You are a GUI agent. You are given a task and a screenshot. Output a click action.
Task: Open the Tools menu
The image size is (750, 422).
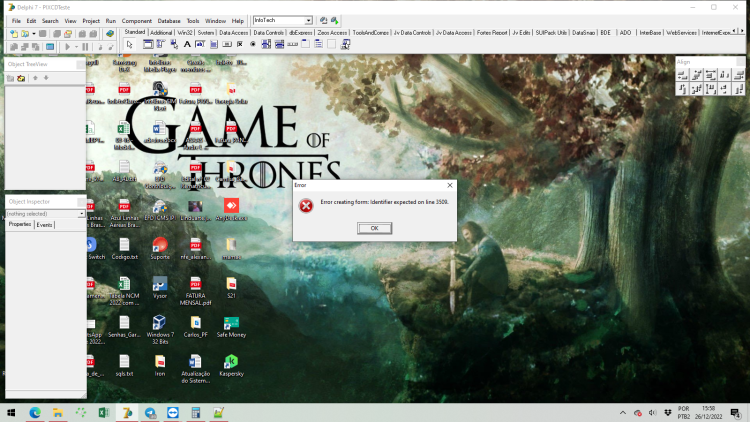[x=193, y=21]
